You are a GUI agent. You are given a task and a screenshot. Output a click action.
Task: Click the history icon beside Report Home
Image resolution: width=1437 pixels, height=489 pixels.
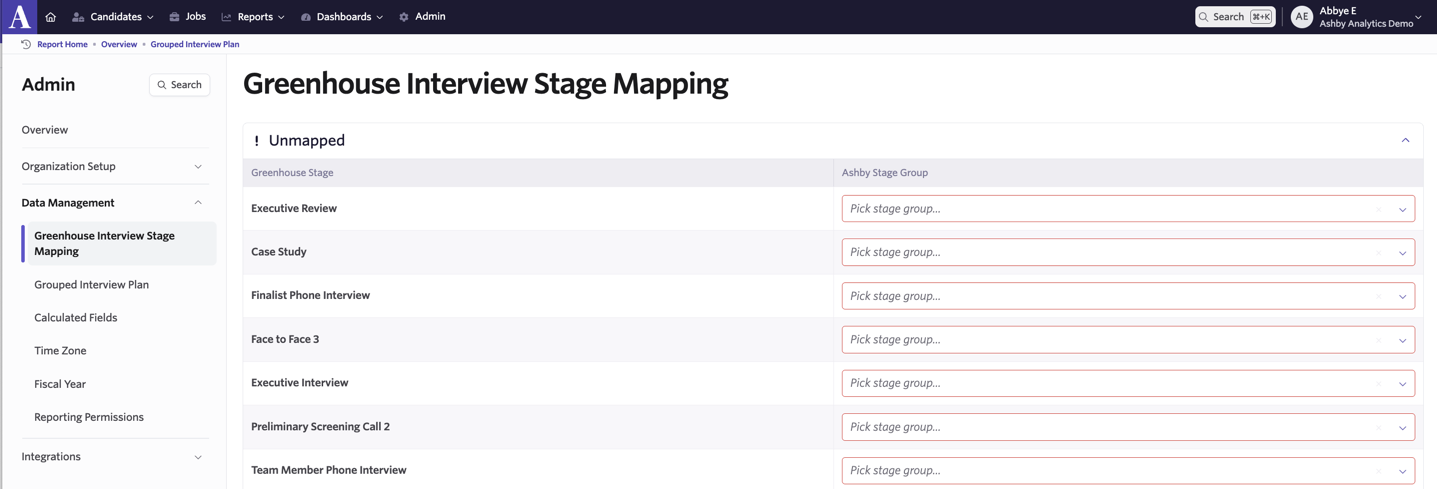click(x=26, y=44)
